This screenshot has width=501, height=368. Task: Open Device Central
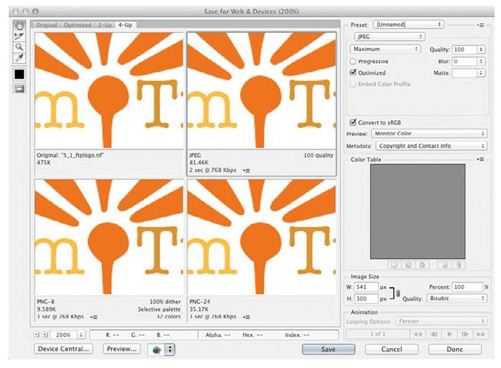[x=63, y=349]
